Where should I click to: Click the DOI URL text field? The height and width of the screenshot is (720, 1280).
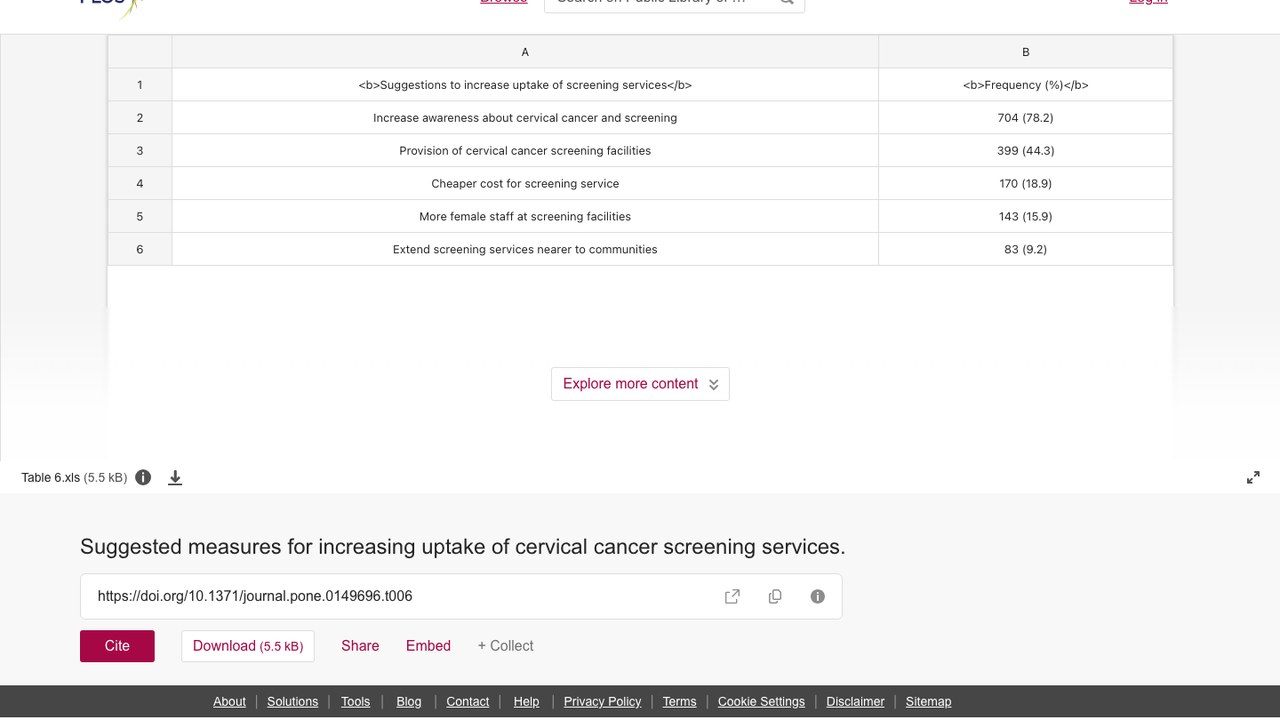[x=461, y=596]
